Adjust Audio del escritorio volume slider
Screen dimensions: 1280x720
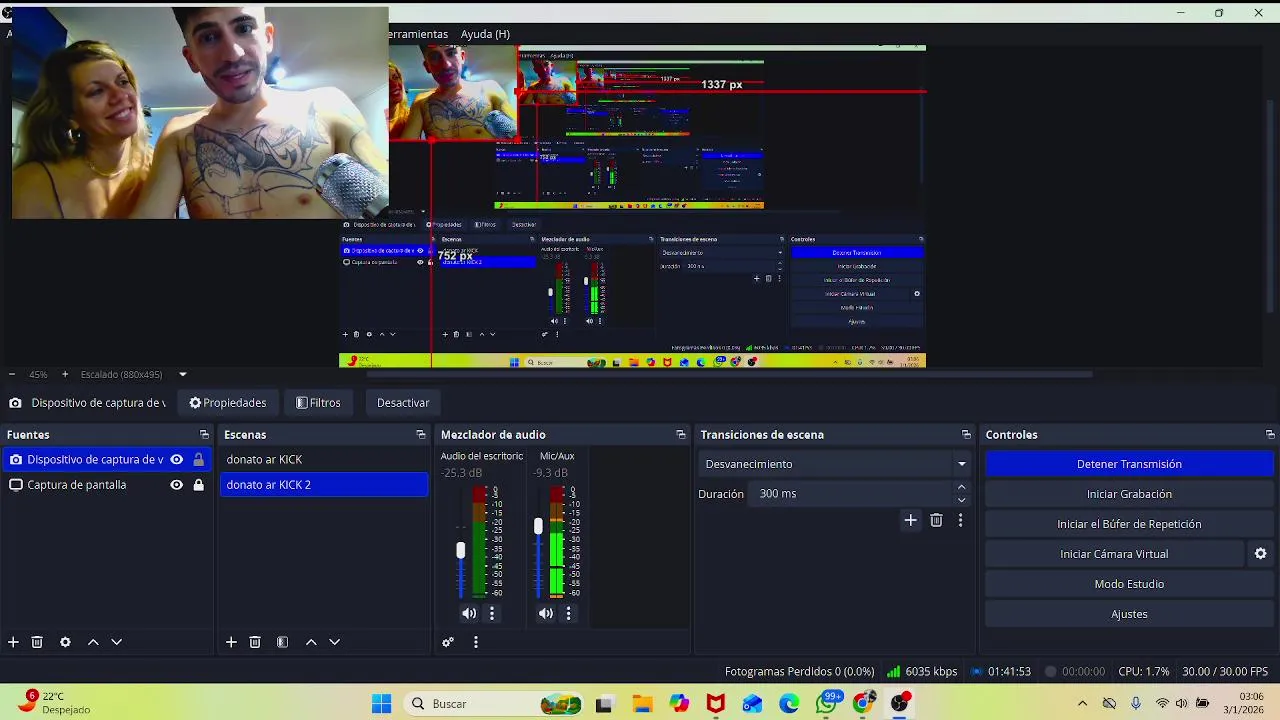click(x=461, y=550)
